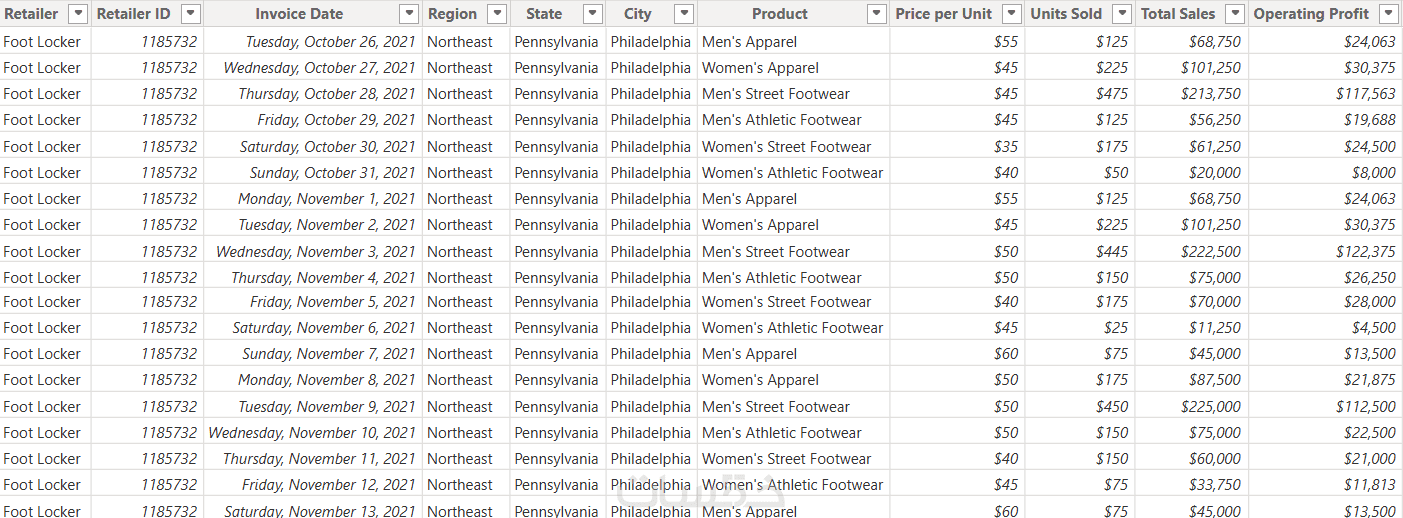Image resolution: width=1403 pixels, height=518 pixels.
Task: Open the Operating Profit filter dropdown
Action: [x=1388, y=14]
